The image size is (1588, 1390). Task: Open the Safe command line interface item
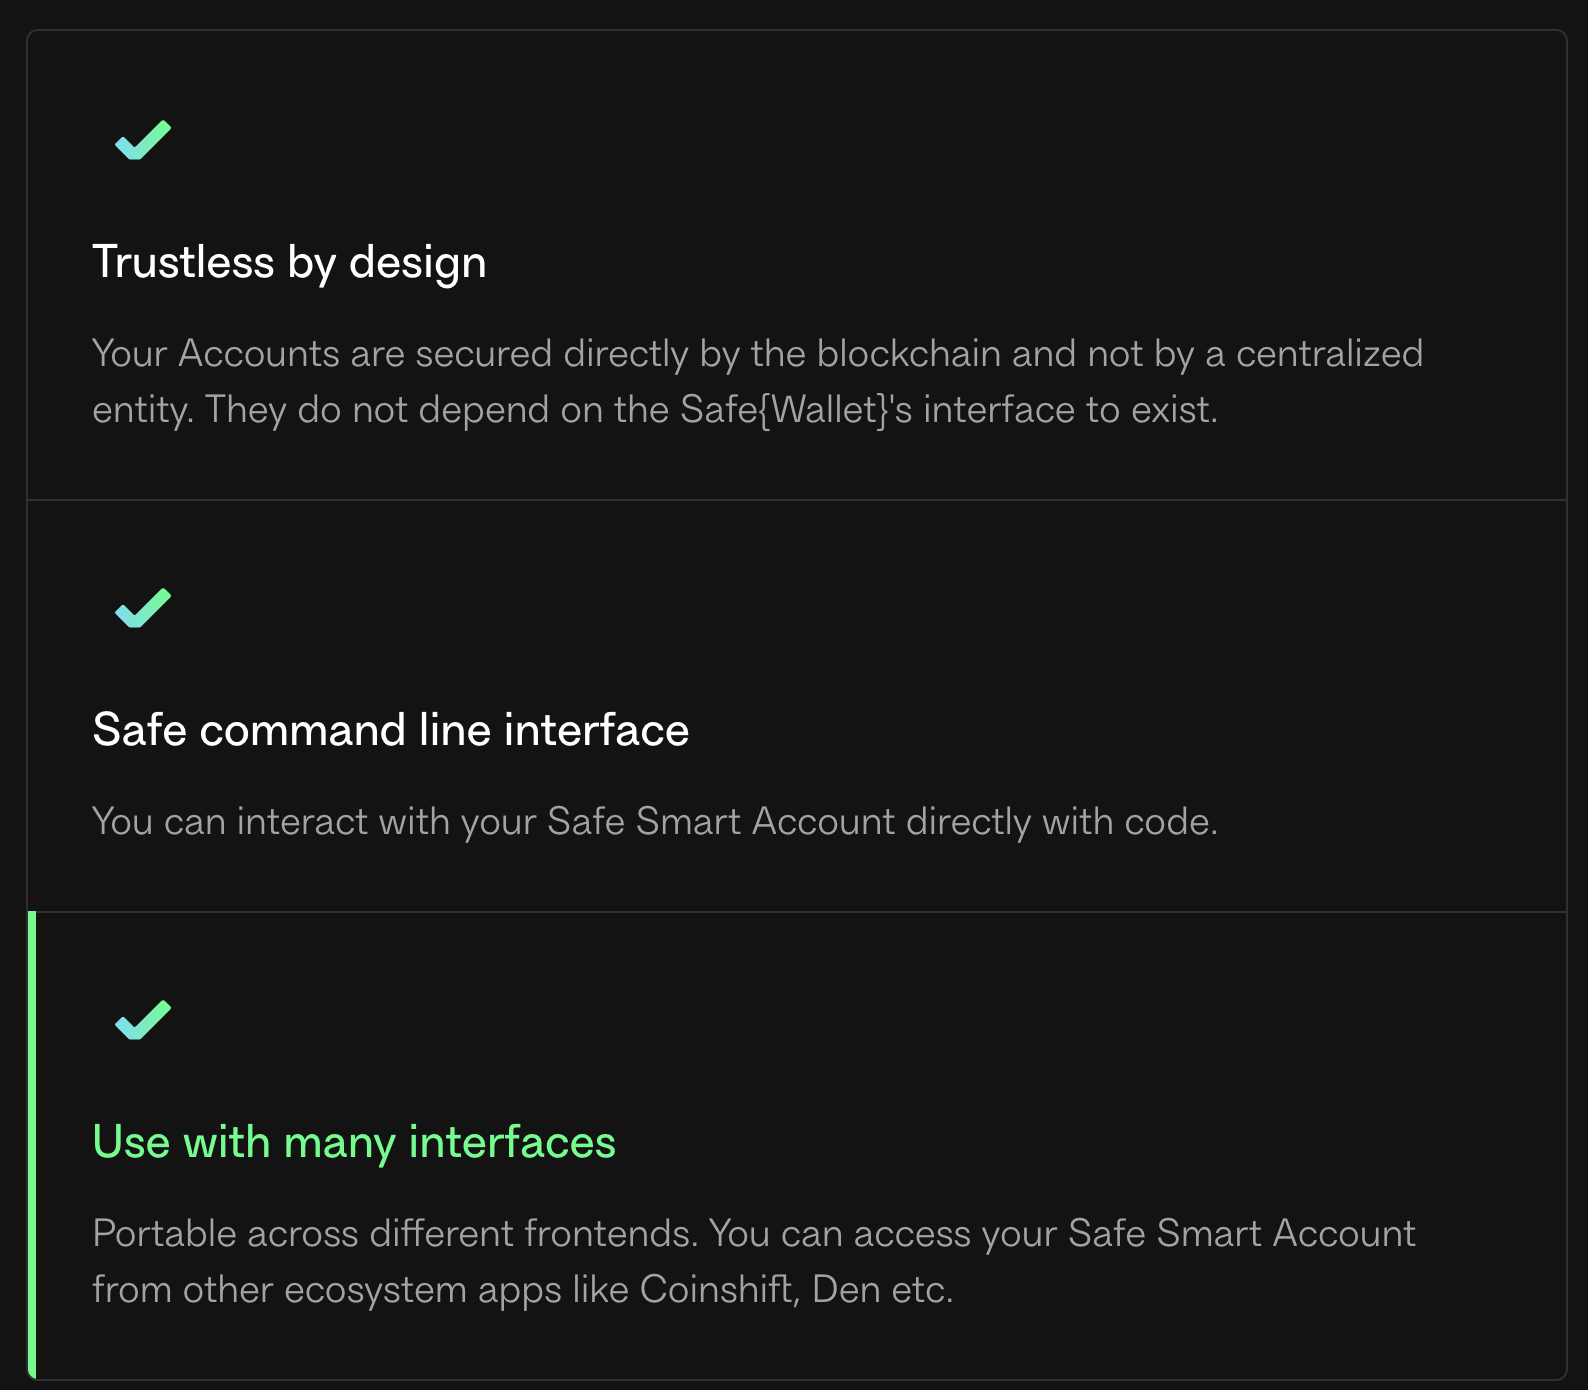[390, 730]
